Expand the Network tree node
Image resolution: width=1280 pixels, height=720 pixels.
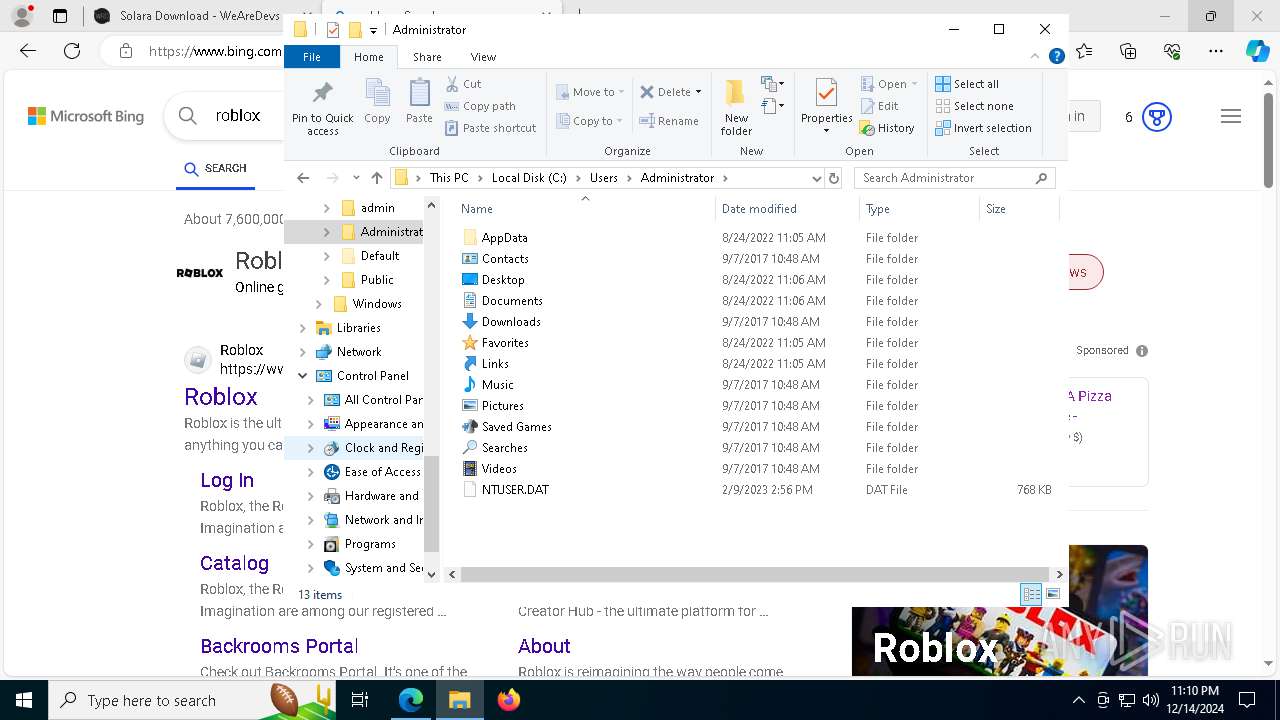[x=302, y=352]
